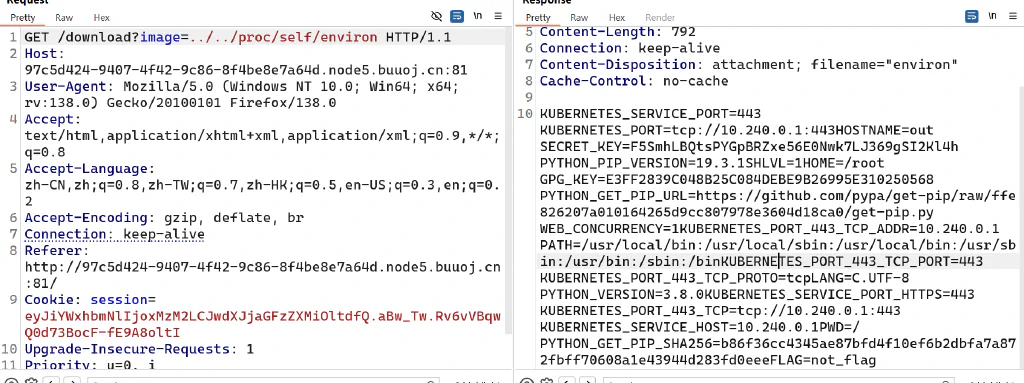Click the ../../proc/self/environ path value
Viewport: 1024px width, 383px height.
283,37
